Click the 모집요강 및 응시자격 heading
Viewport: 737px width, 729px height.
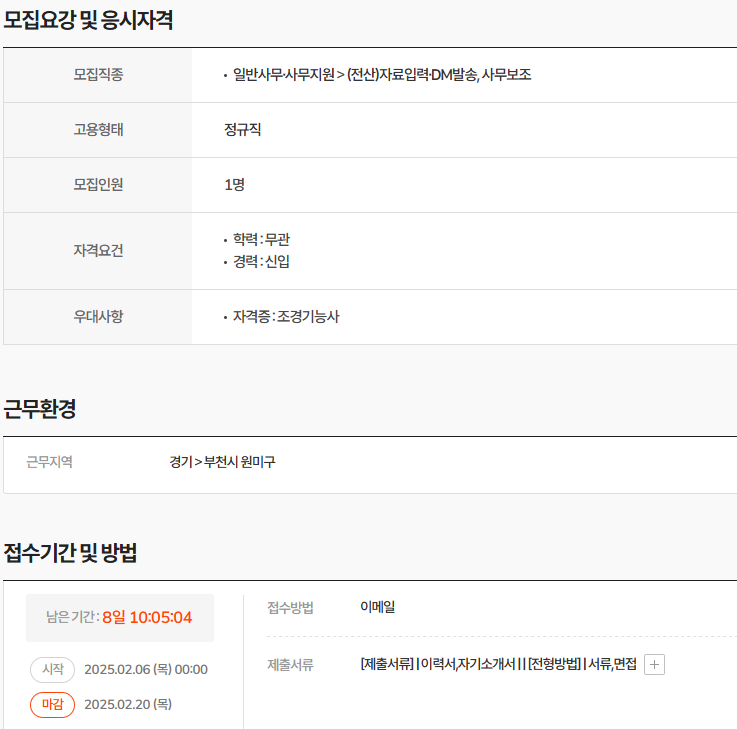[x=88, y=20]
